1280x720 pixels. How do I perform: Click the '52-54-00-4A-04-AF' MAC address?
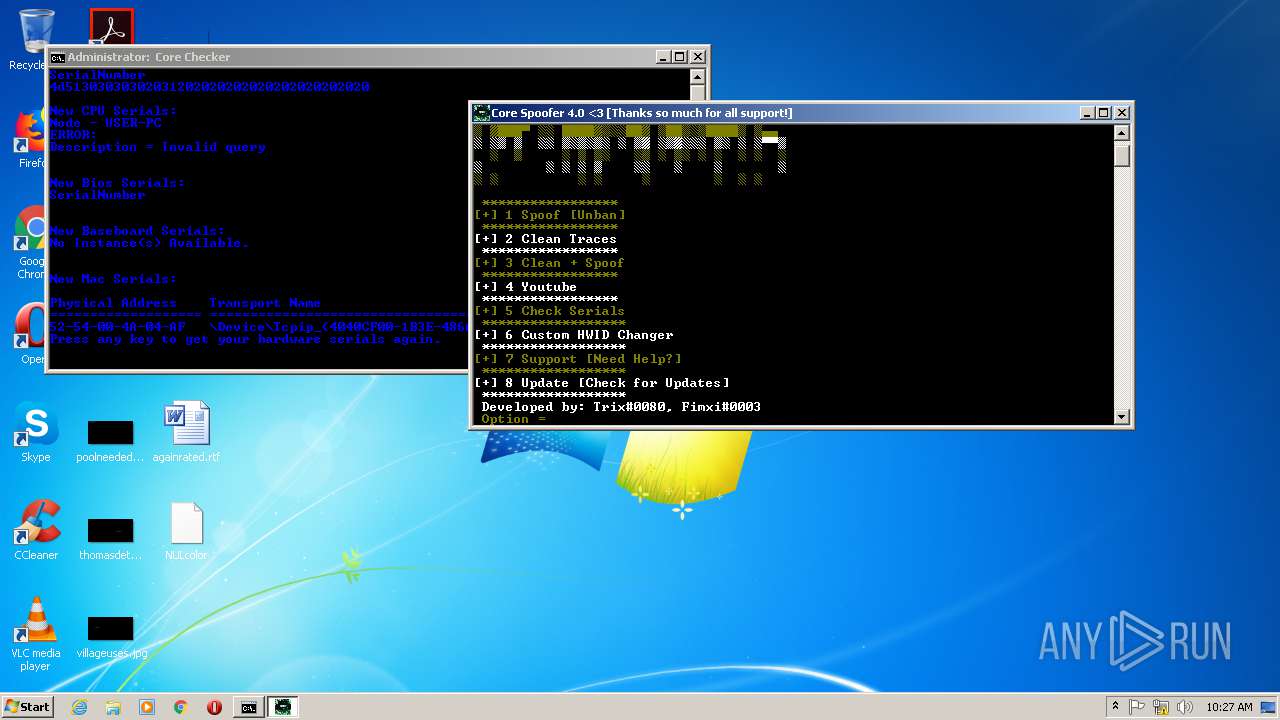[117, 327]
